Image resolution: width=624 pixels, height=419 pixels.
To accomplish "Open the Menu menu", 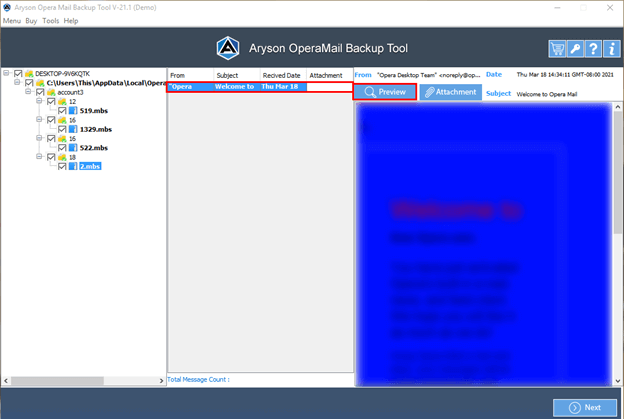I will coord(12,21).
